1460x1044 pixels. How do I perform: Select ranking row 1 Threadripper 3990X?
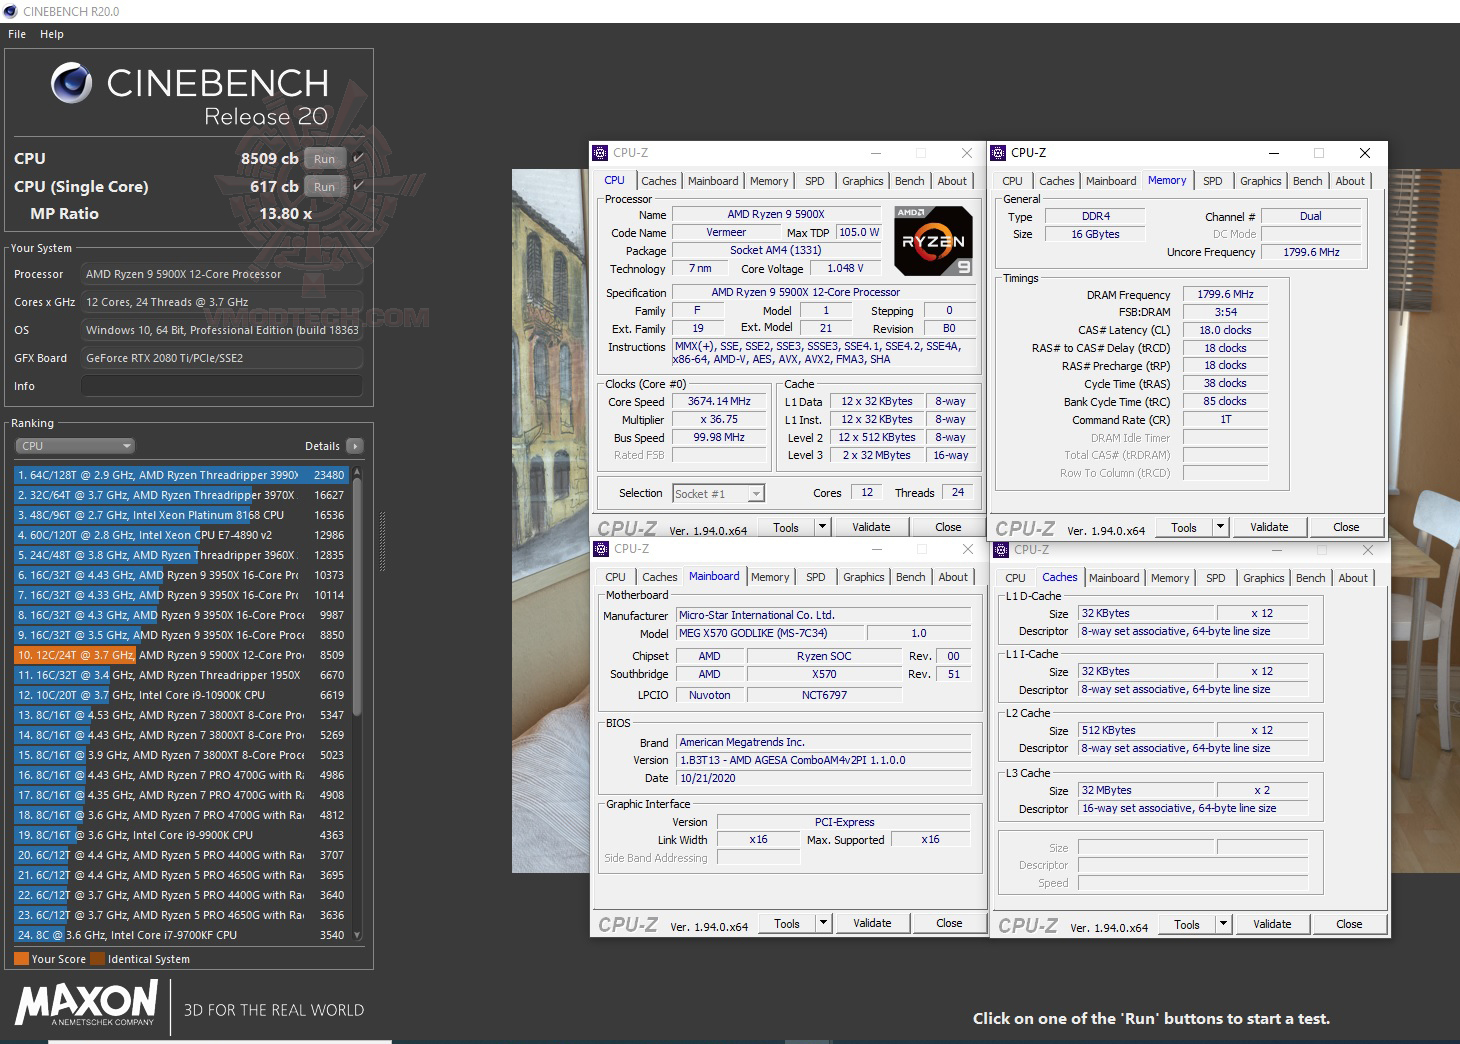(180, 475)
